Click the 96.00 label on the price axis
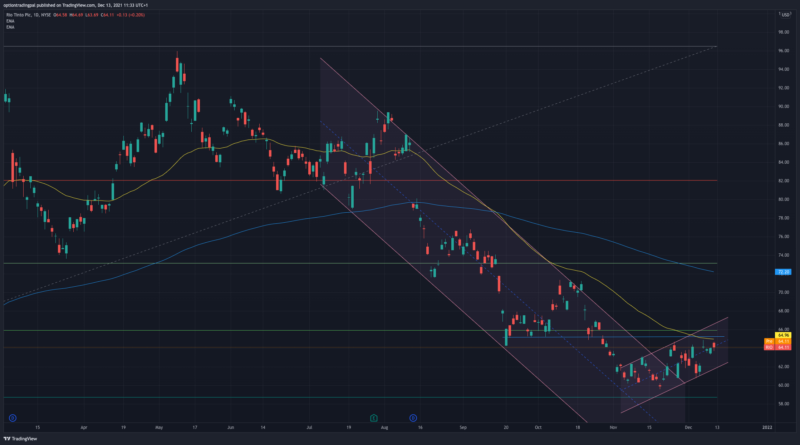Image resolution: width=800 pixels, height=445 pixels. coord(784,32)
